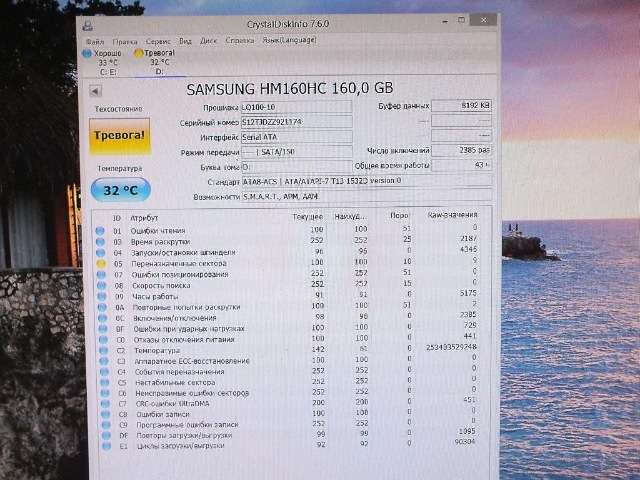Open the Диск menu
640x480 pixels.
[x=209, y=41]
